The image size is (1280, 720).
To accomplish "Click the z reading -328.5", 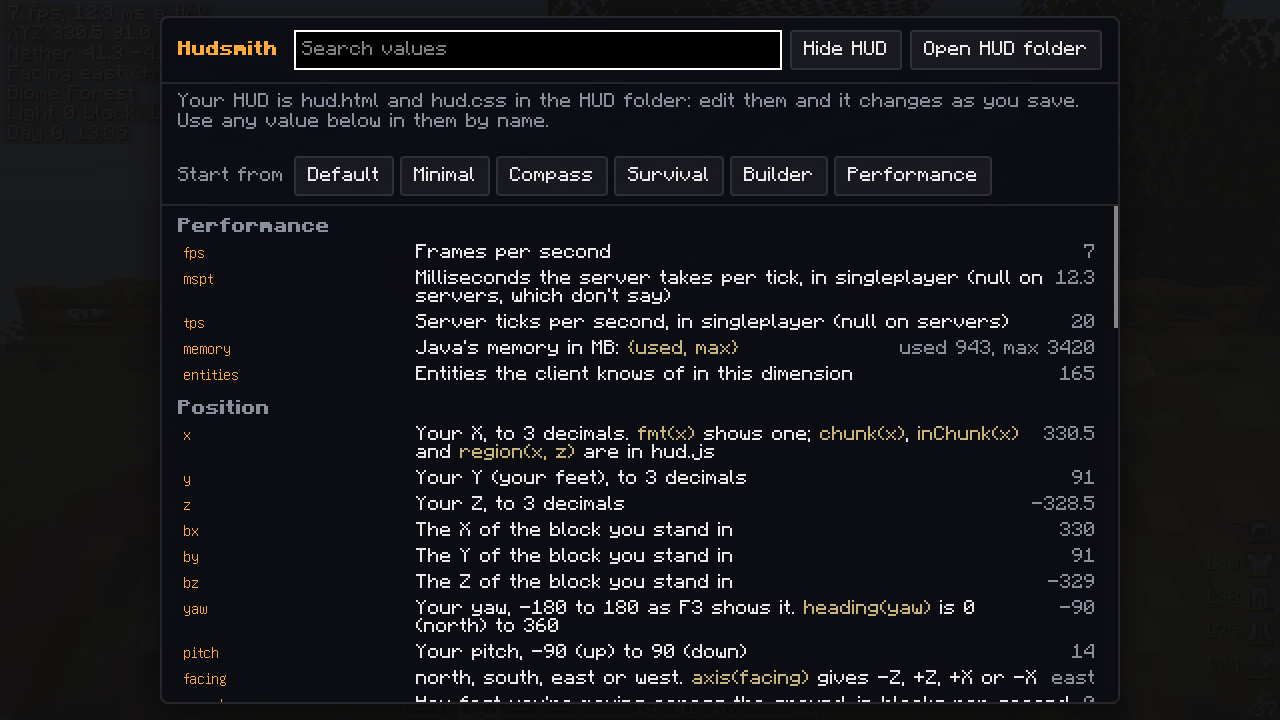I will click(1063, 504).
